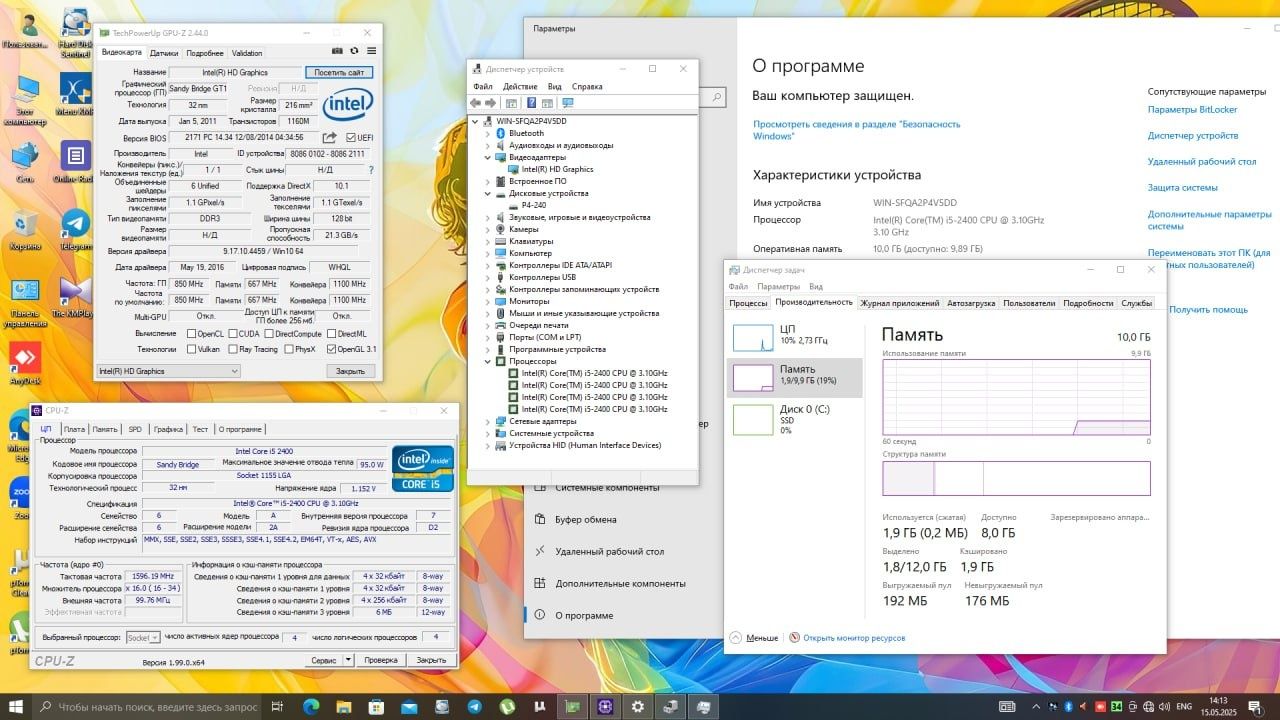Open the Действие menu in Device Manager

(x=520, y=86)
